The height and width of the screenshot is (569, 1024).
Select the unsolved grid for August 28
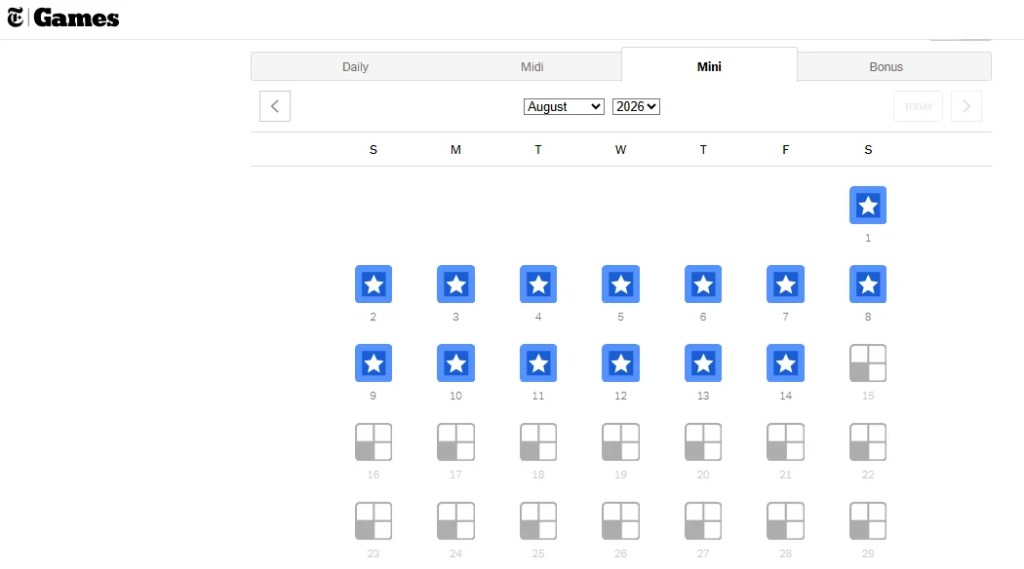(x=785, y=521)
